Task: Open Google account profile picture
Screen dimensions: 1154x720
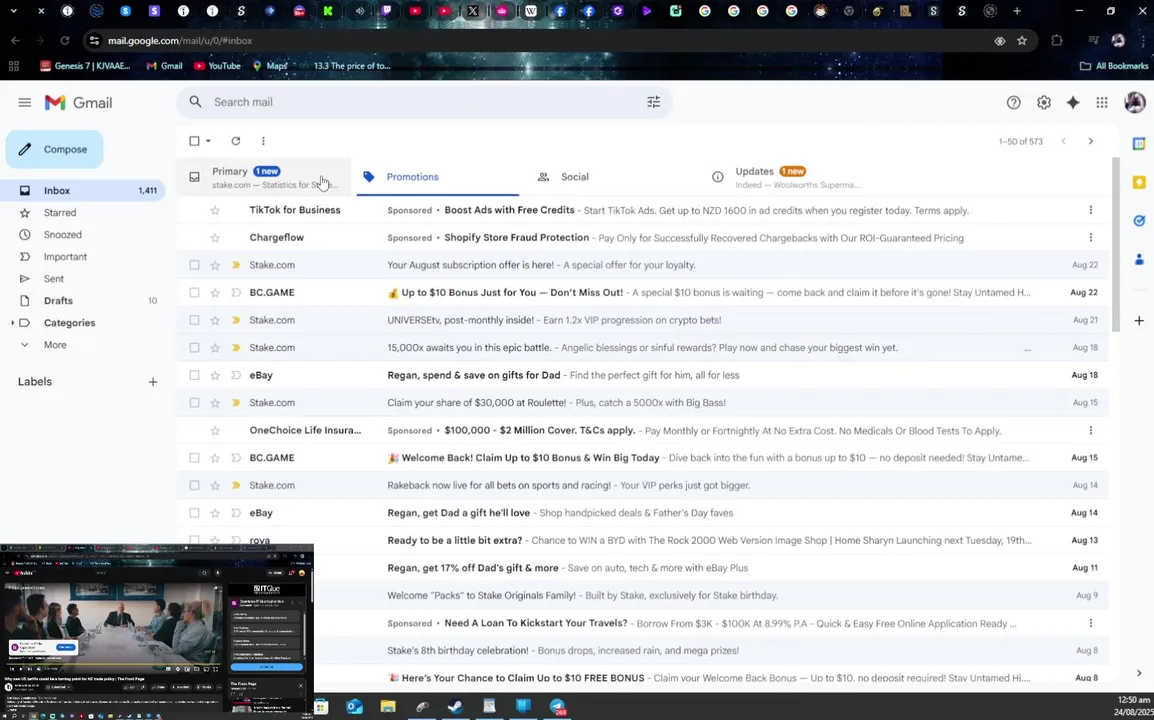Action: tap(1135, 102)
